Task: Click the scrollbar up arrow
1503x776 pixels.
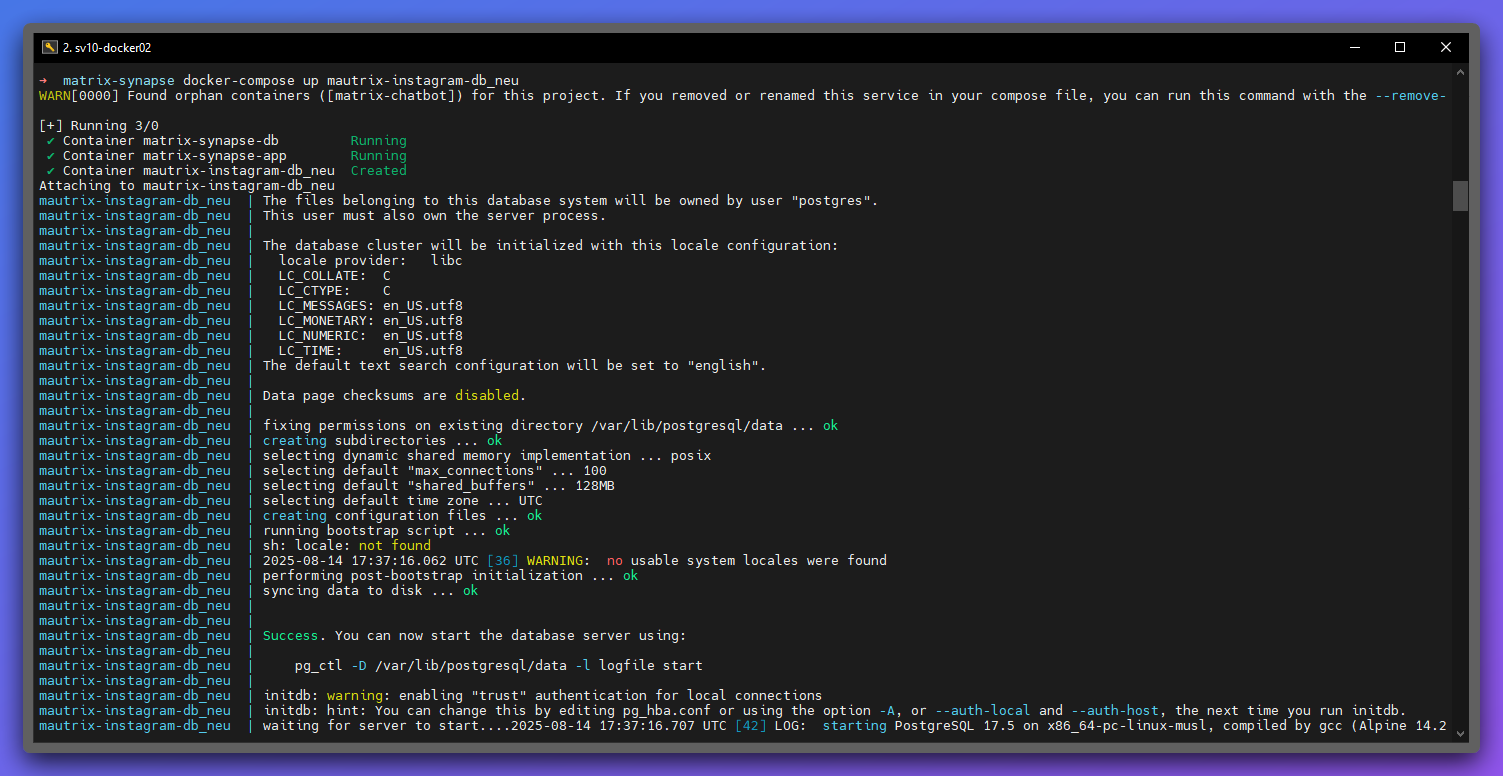Action: [x=1460, y=70]
